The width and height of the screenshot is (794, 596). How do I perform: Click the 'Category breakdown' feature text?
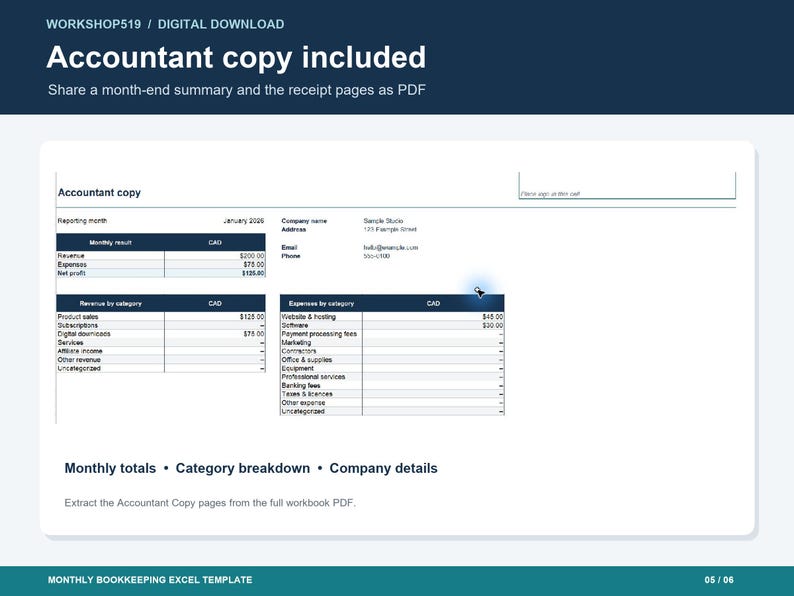pyautogui.click(x=243, y=468)
